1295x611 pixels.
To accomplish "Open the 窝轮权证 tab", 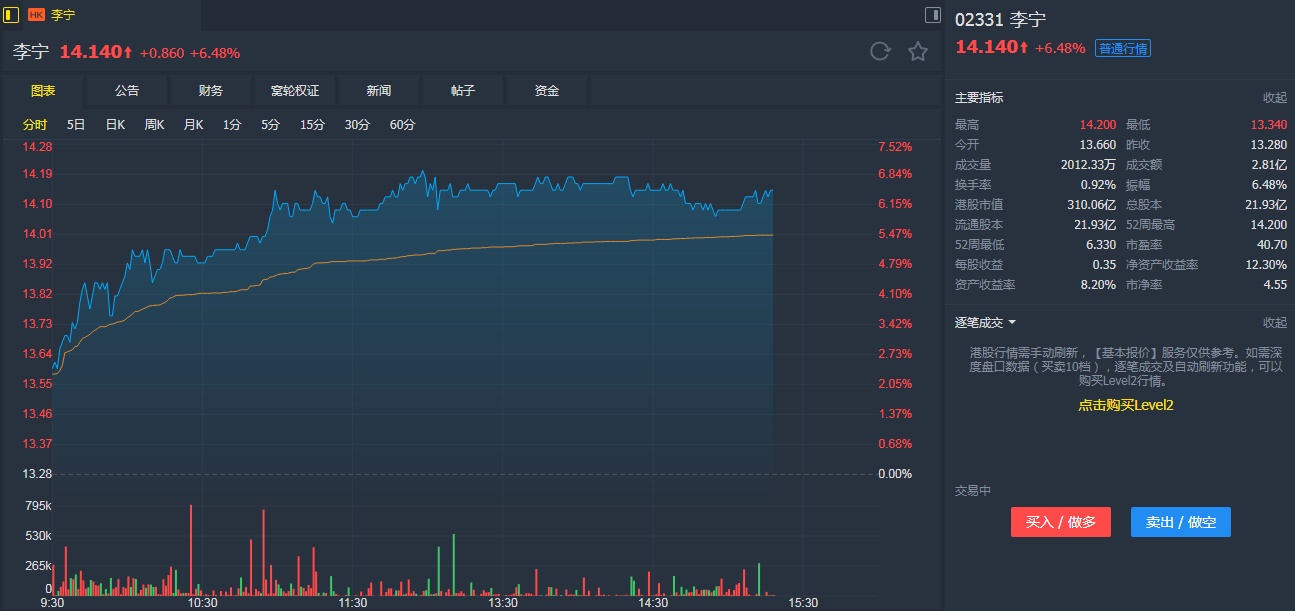I will click(295, 91).
